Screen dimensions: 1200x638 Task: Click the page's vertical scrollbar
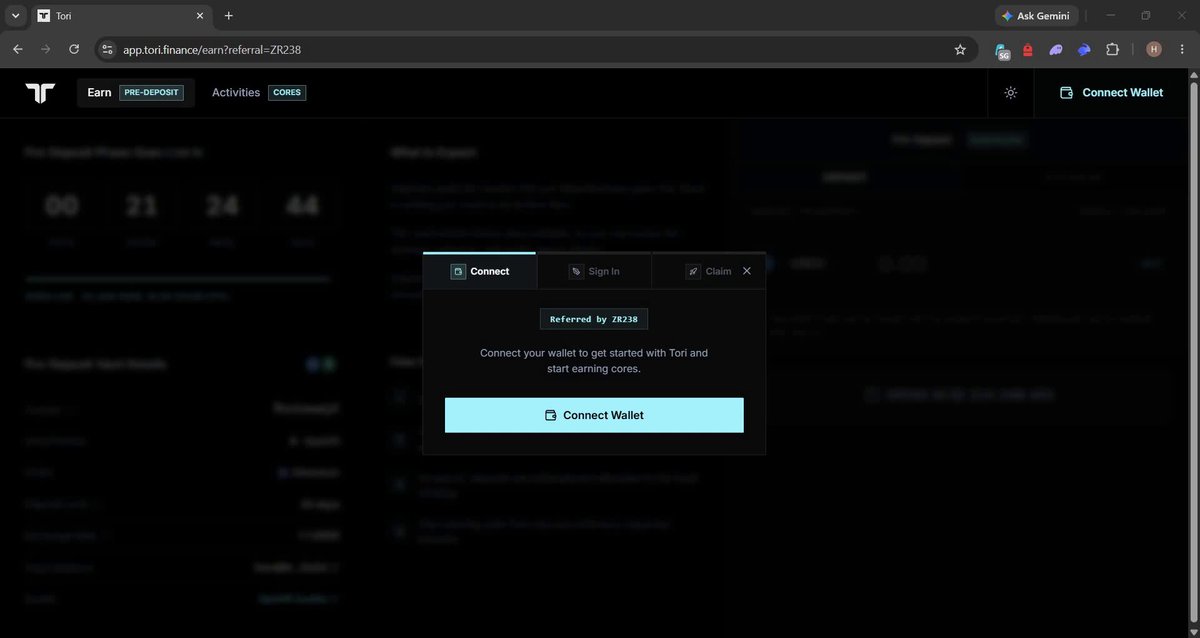click(x=1194, y=353)
